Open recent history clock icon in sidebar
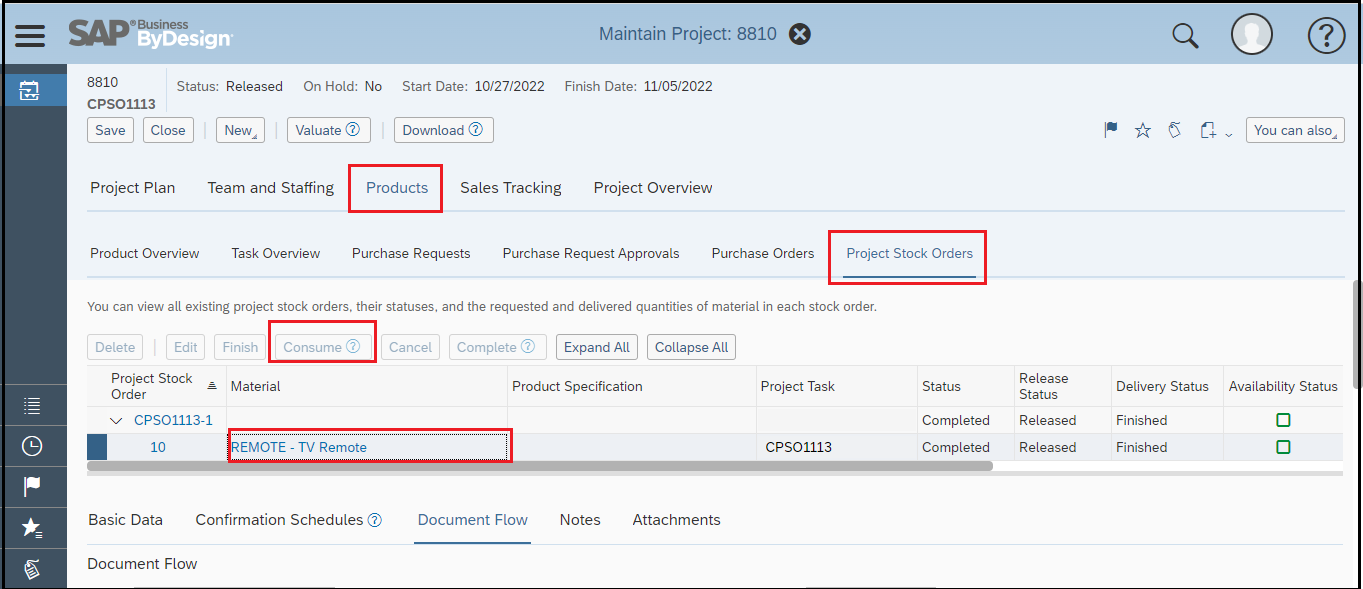This screenshot has width=1363, height=589. (32, 446)
